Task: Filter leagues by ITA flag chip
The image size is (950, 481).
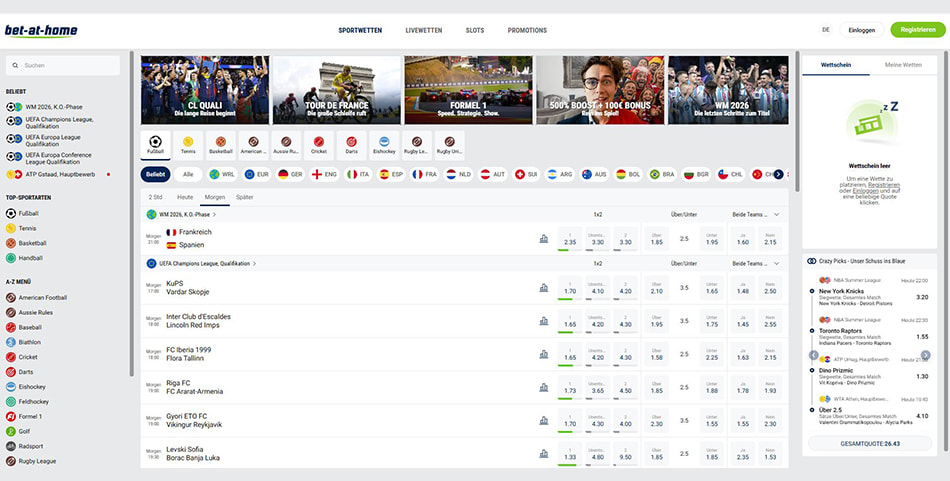Action: (x=358, y=174)
